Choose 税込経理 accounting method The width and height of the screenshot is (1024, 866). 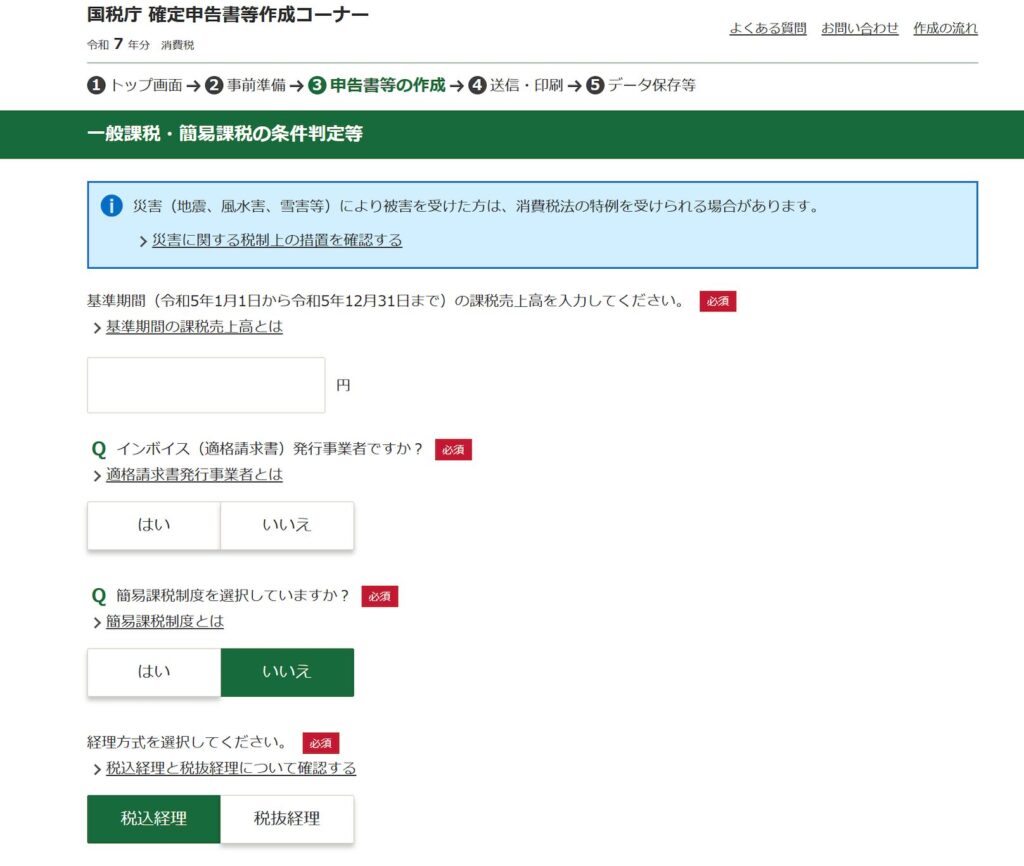pos(154,819)
